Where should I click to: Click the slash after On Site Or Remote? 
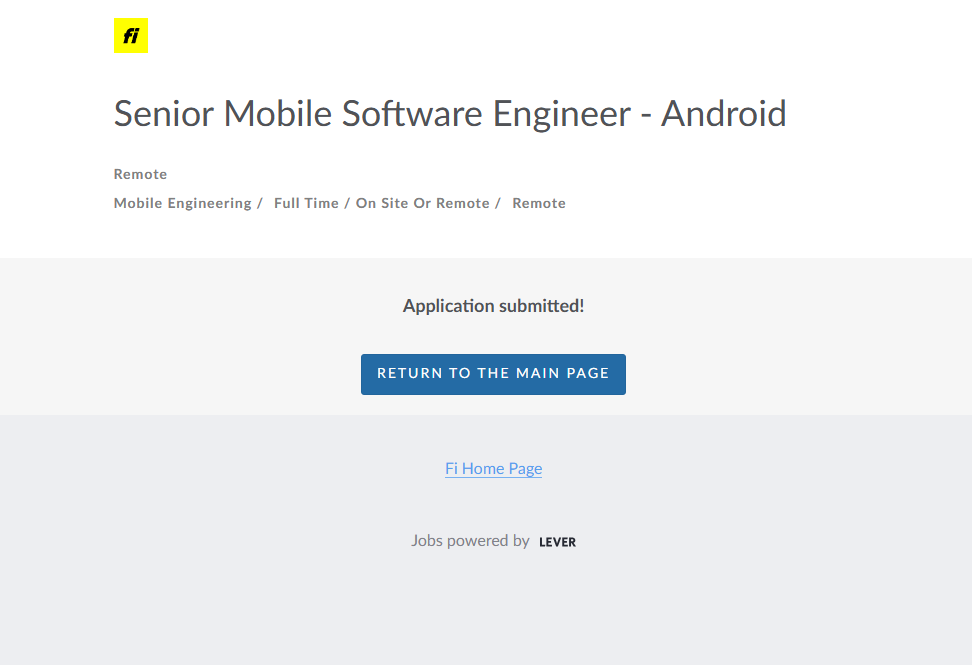pyautogui.click(x=497, y=203)
